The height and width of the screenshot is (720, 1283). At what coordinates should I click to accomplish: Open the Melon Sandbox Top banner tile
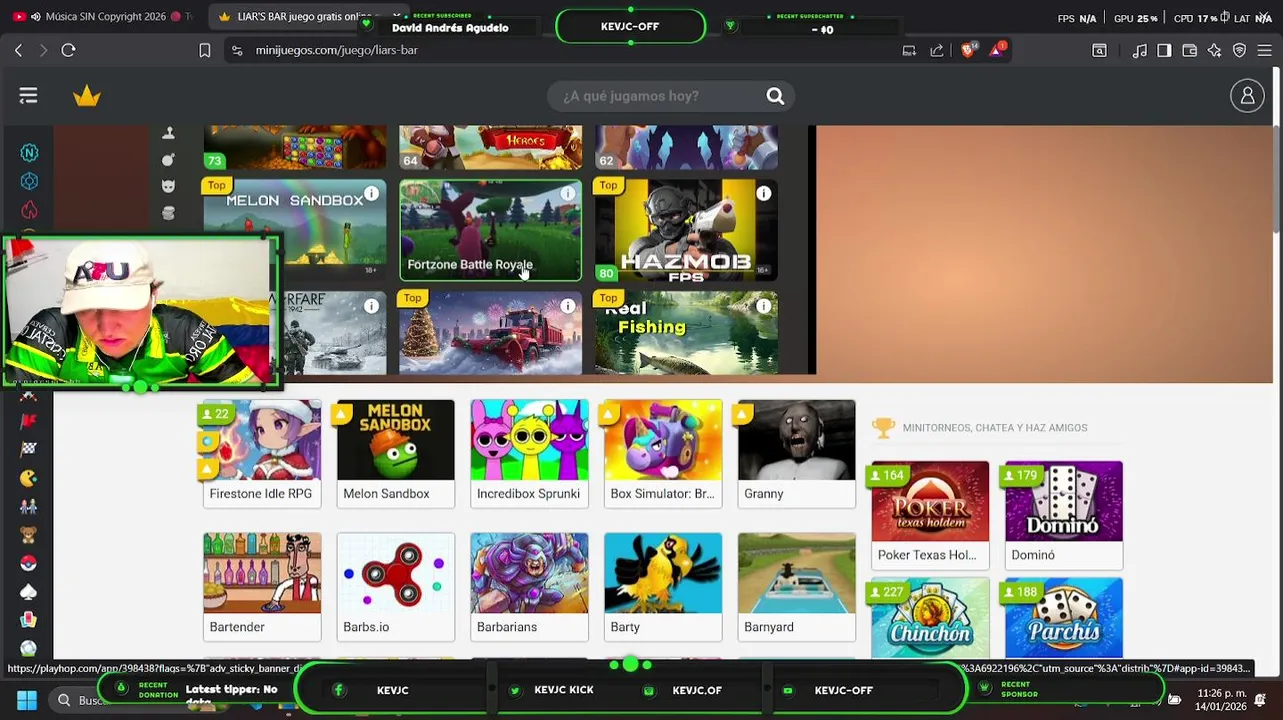tap(294, 230)
